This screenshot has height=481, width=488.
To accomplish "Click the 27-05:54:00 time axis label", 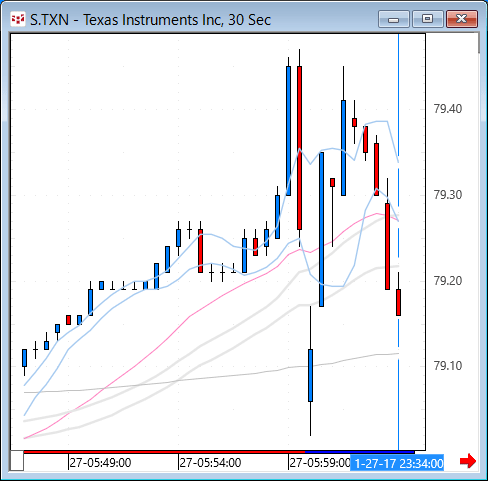I will [210, 463].
